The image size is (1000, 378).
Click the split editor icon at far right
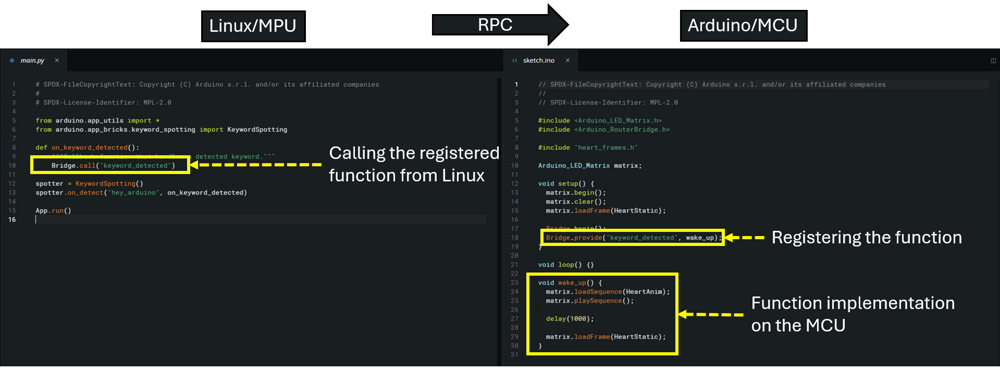993,61
